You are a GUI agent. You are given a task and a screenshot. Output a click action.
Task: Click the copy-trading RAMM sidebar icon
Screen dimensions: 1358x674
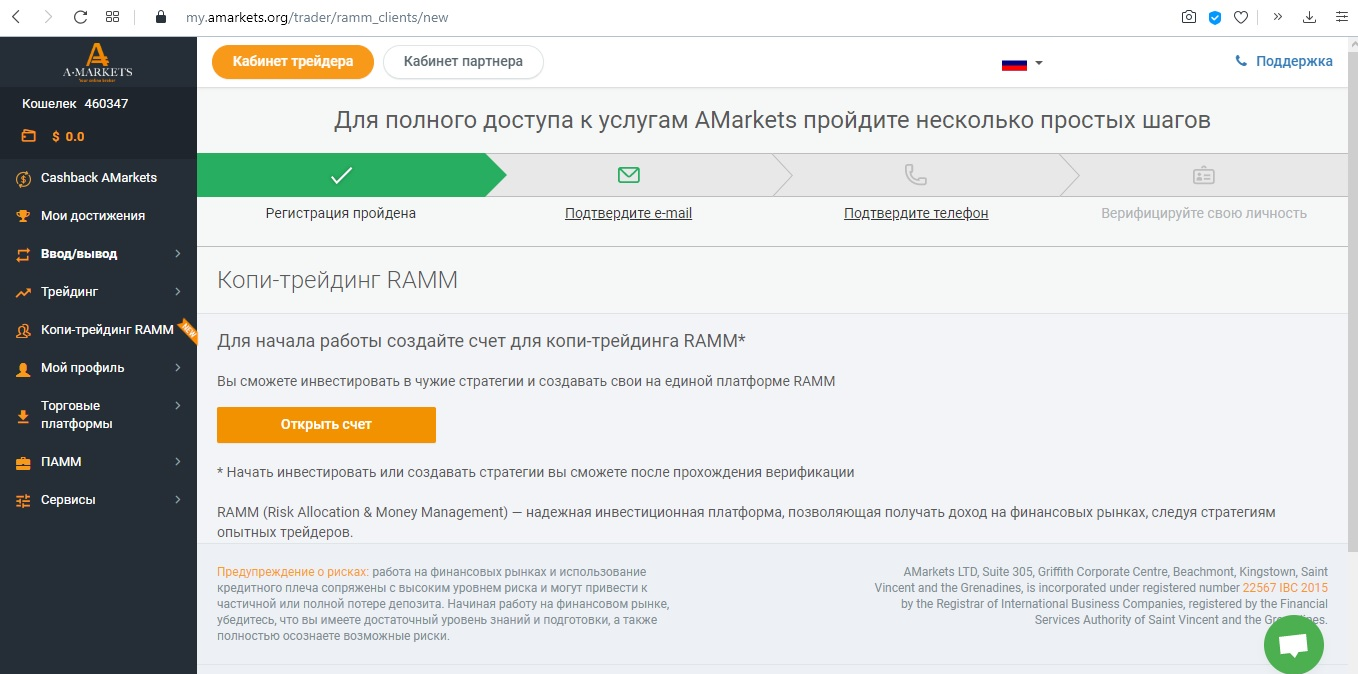(24, 330)
